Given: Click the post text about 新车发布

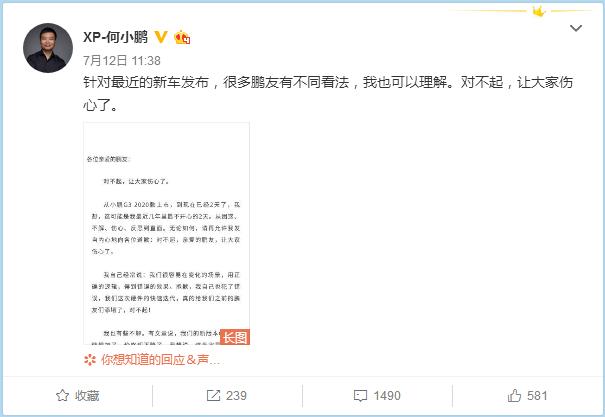Looking at the screenshot, I should [x=328, y=93].
